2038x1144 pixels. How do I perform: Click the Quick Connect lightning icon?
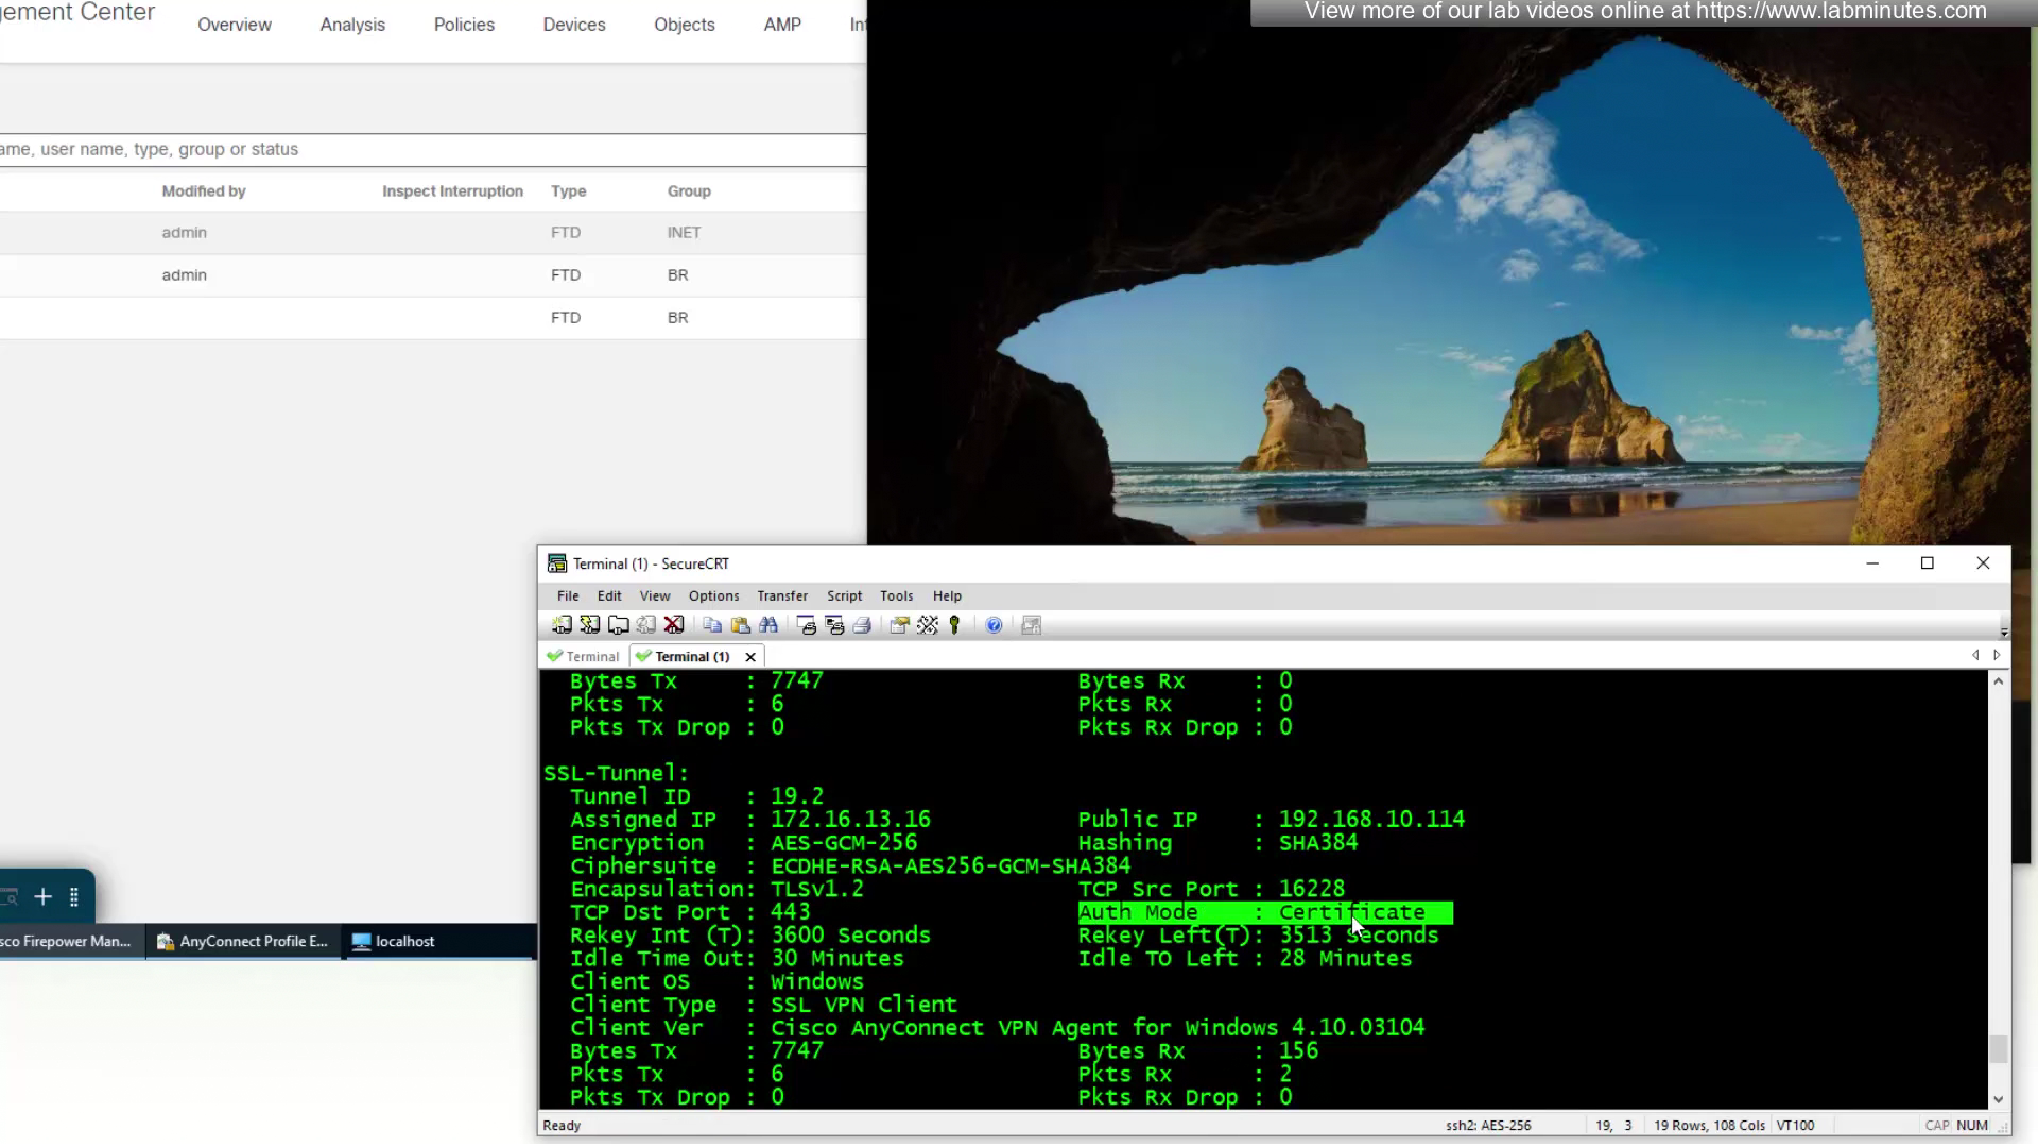(x=590, y=626)
